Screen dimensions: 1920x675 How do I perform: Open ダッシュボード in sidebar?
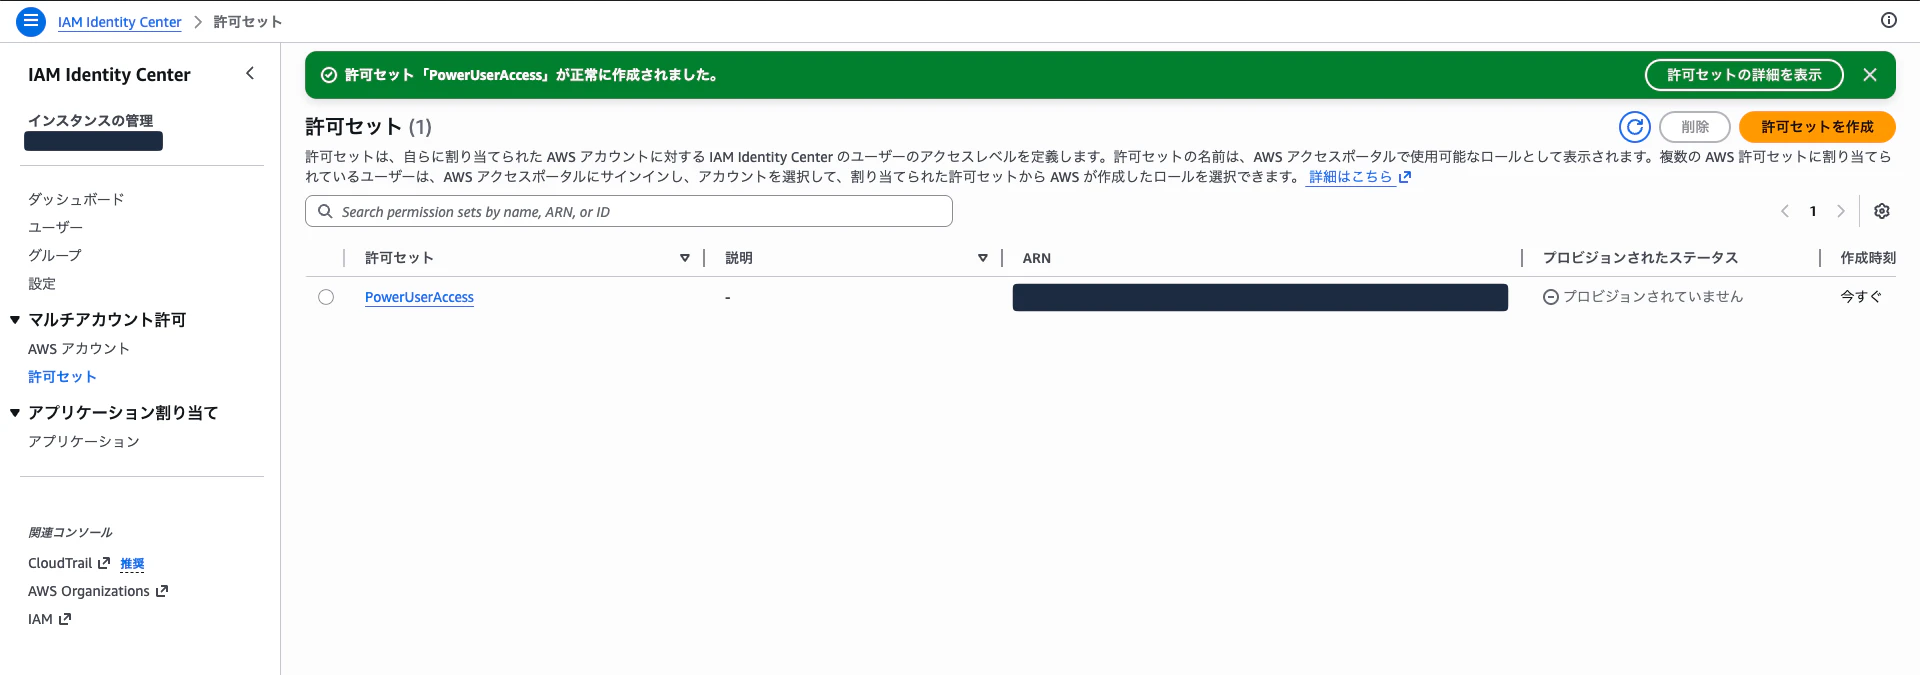(x=76, y=199)
